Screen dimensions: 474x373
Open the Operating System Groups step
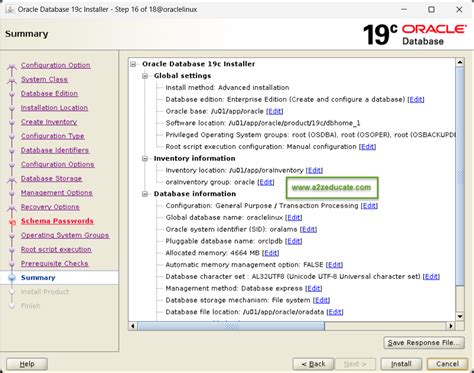coord(65,235)
